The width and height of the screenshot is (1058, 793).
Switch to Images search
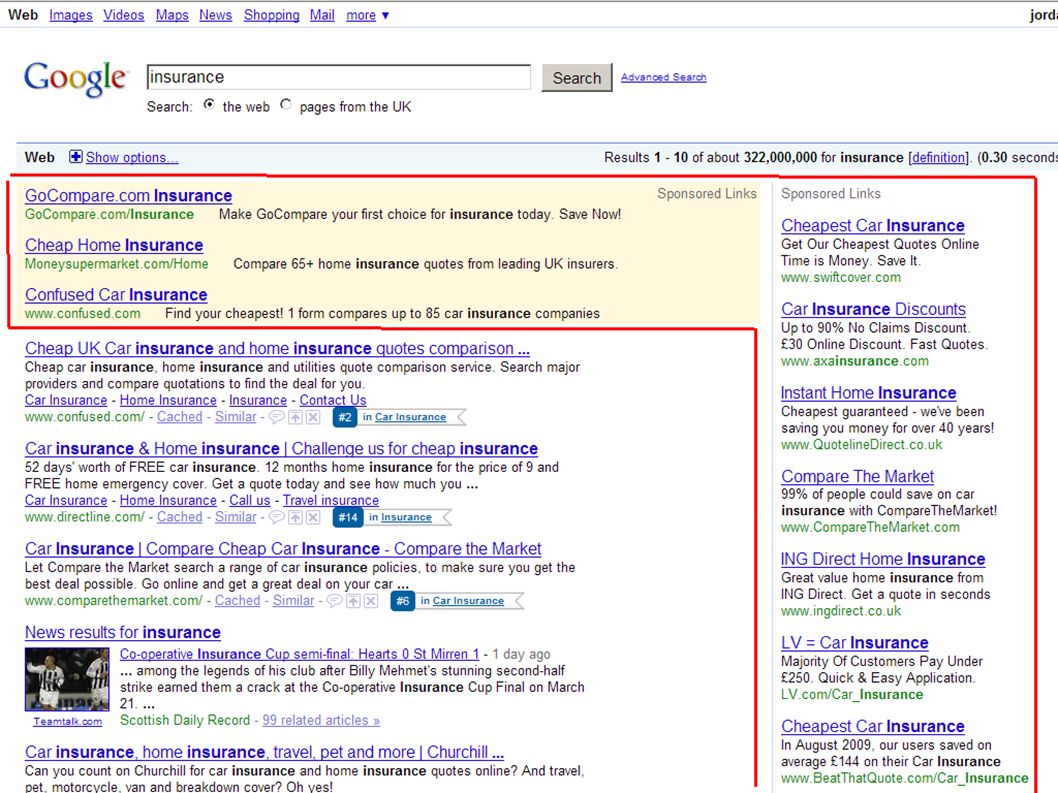(71, 15)
